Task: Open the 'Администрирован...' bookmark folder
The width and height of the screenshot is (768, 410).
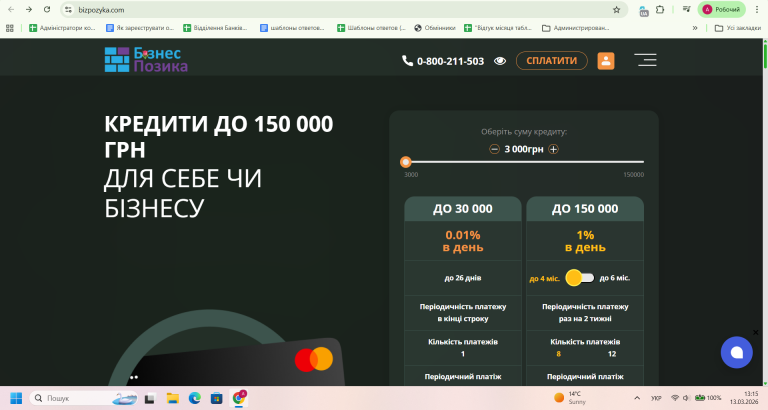Action: tap(576, 28)
